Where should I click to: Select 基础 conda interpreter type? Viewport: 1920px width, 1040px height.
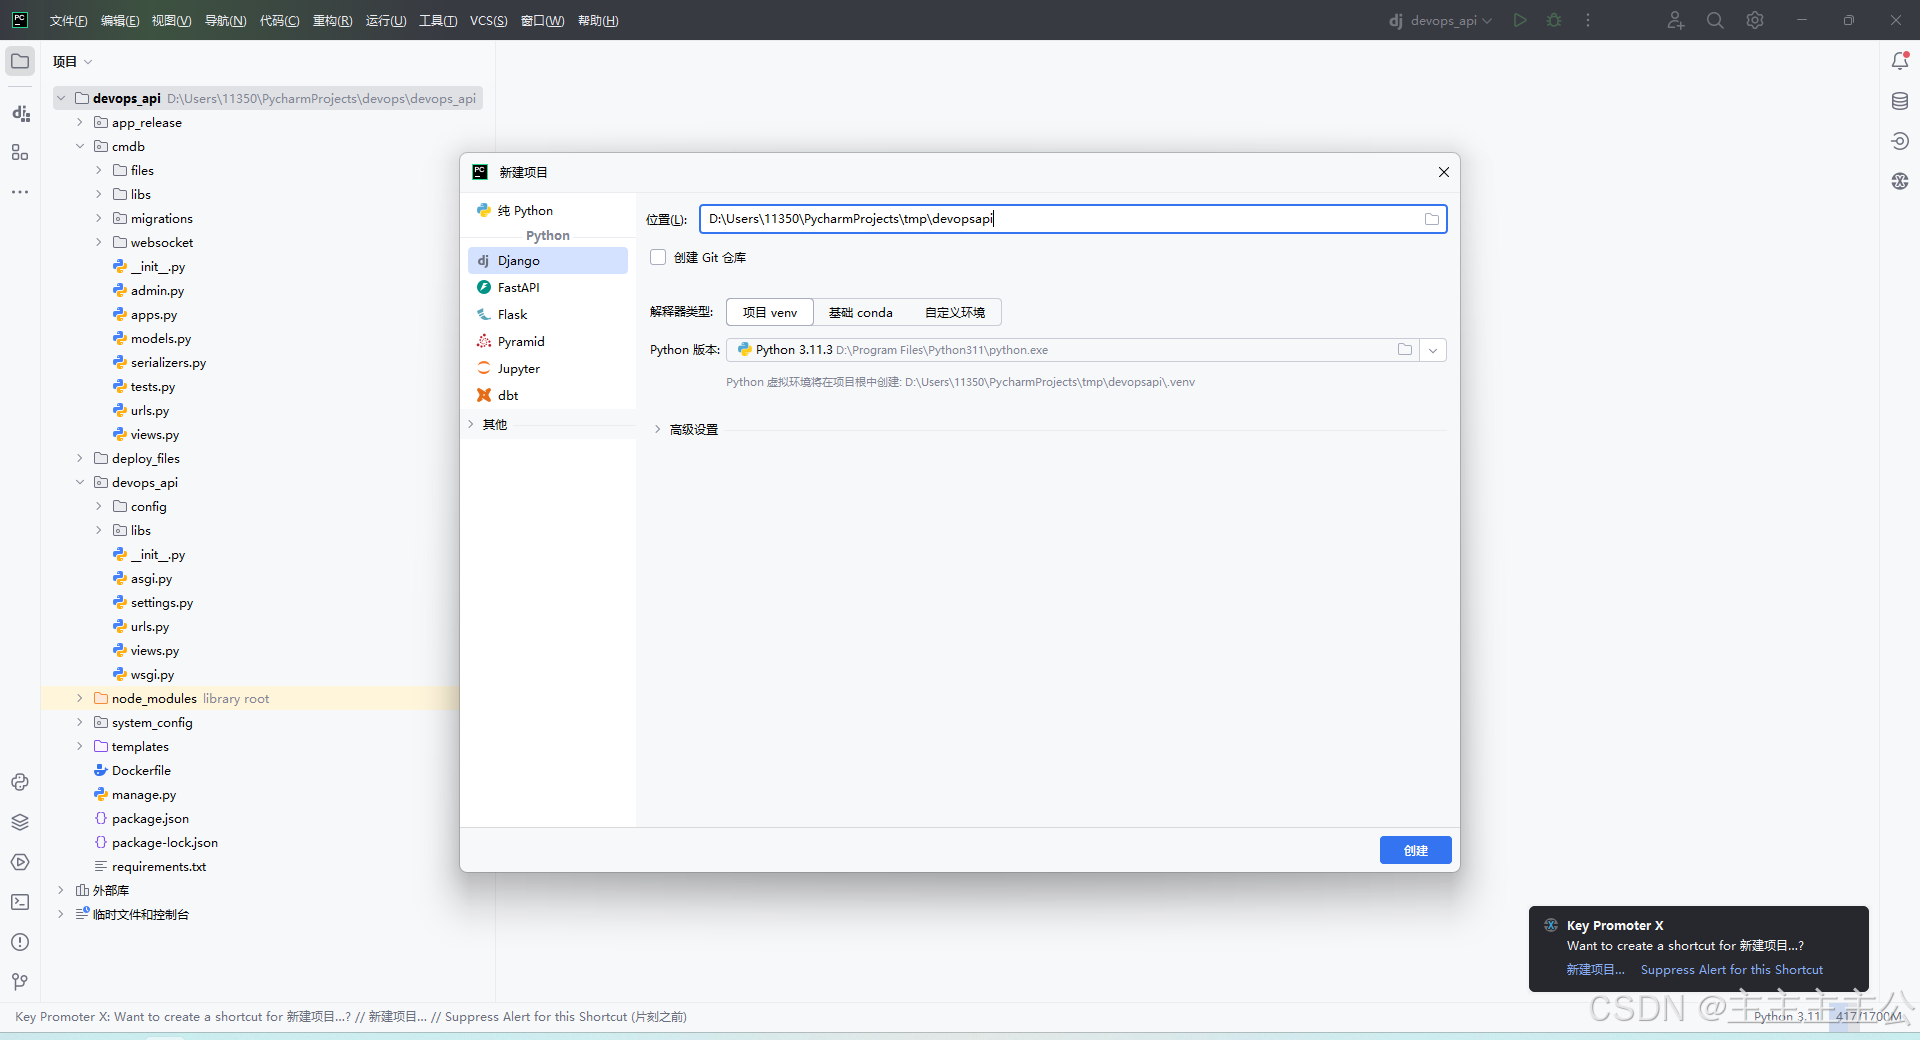[x=861, y=312]
